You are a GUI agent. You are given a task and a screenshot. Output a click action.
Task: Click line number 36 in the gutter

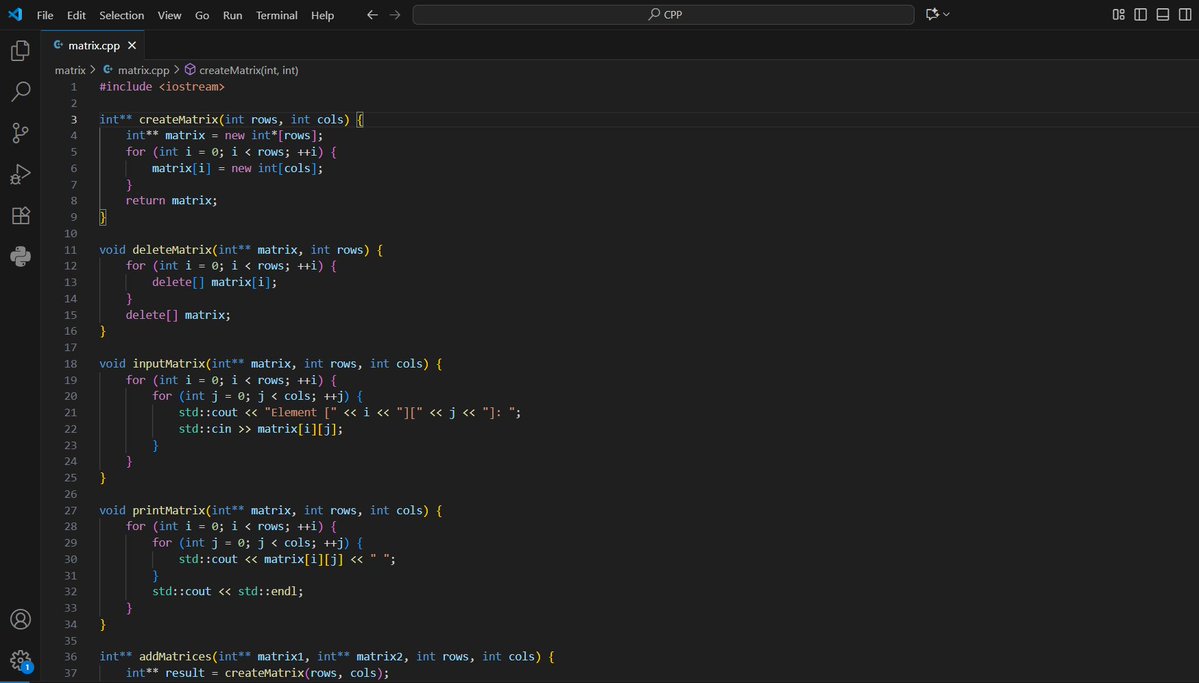pos(71,656)
